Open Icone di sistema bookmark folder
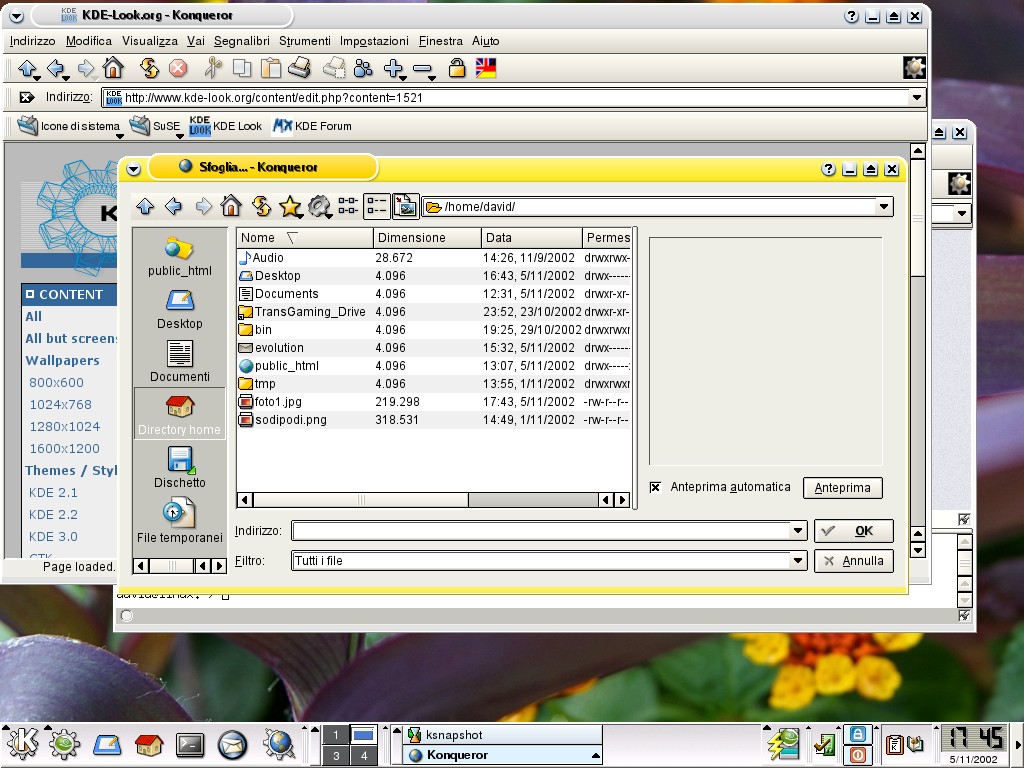 [x=69, y=126]
